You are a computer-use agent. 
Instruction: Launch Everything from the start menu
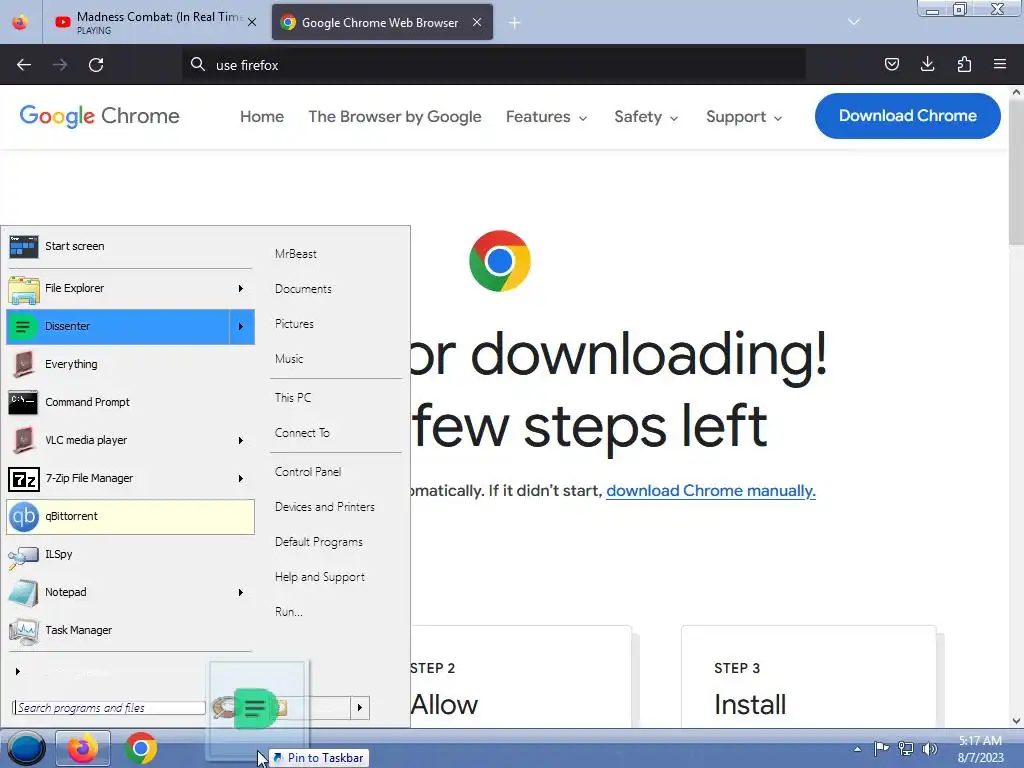click(x=129, y=364)
